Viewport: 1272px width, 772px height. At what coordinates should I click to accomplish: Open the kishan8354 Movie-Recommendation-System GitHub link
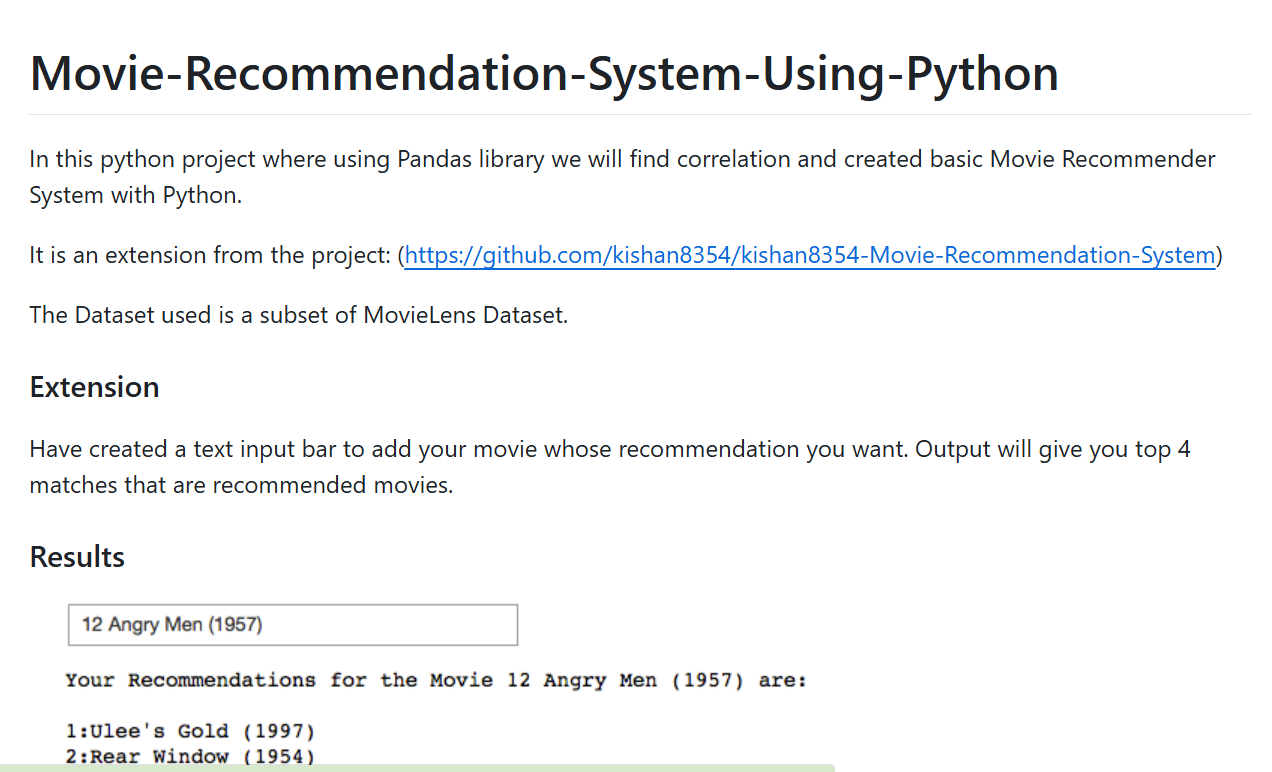point(809,255)
